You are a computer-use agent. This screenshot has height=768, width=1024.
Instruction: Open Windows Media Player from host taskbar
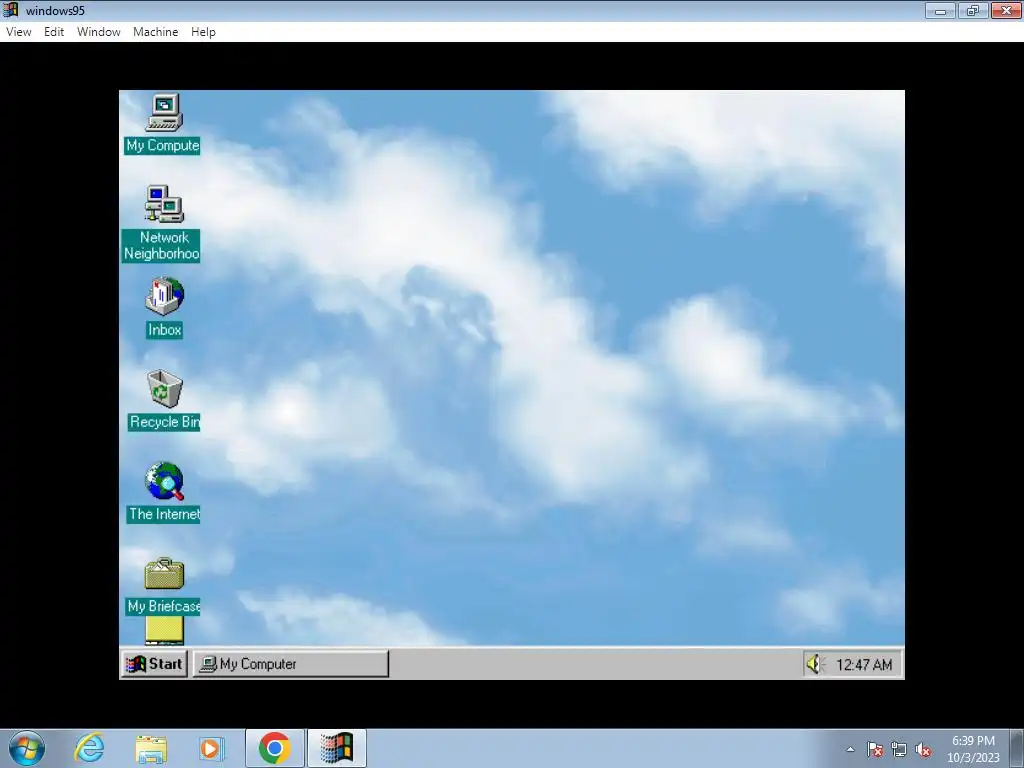click(211, 748)
